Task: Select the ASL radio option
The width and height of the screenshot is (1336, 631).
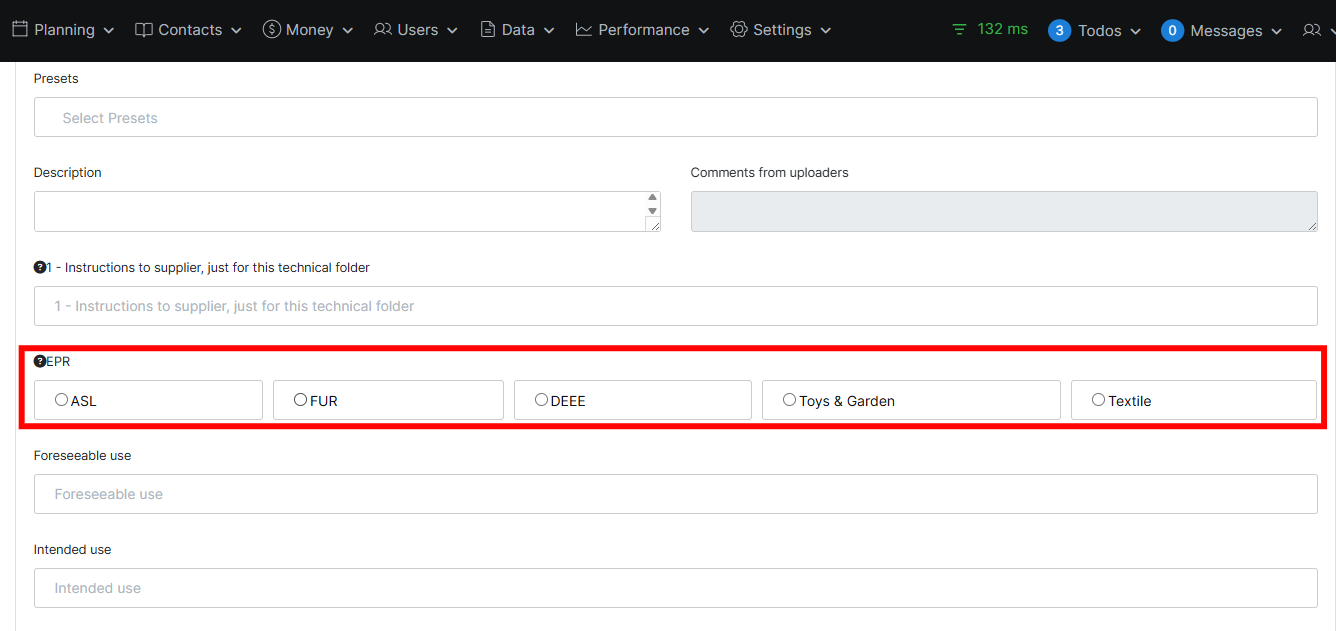Action: (62, 400)
